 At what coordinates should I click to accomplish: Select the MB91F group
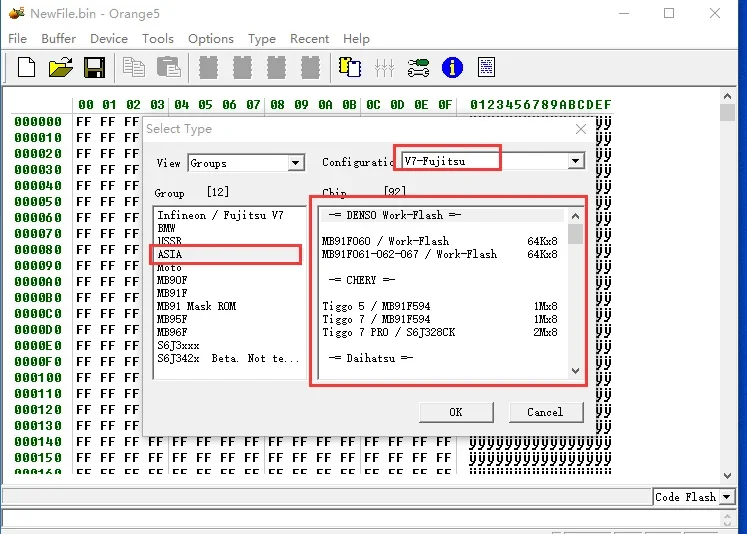[x=229, y=293]
